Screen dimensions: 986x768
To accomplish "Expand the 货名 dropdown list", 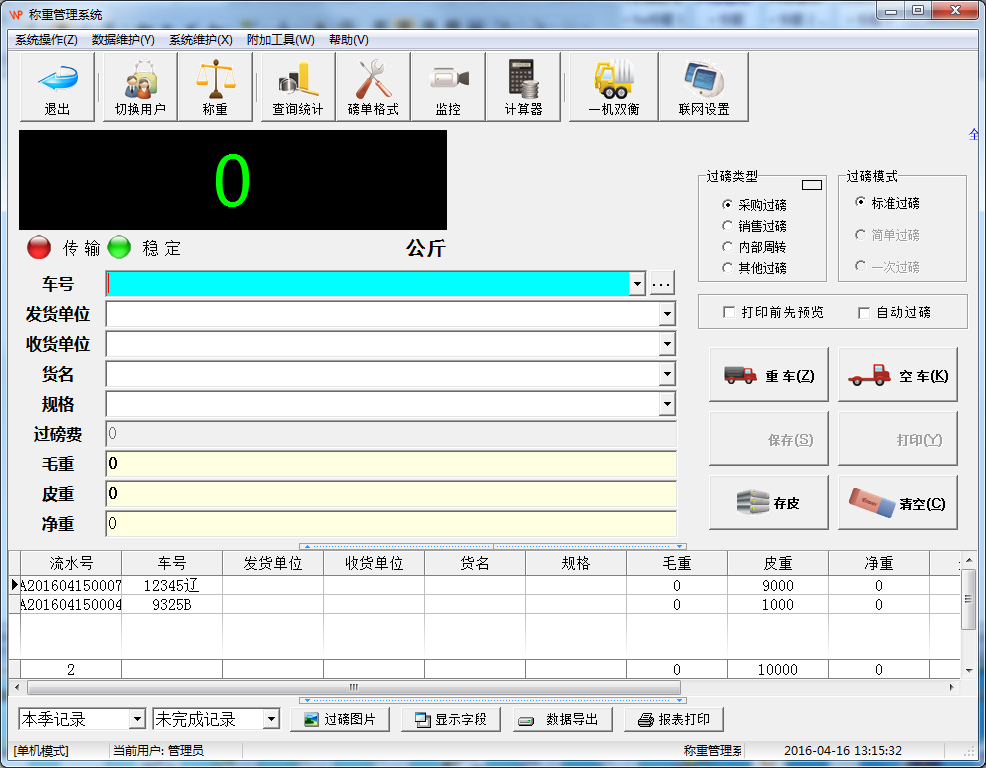I will point(667,375).
